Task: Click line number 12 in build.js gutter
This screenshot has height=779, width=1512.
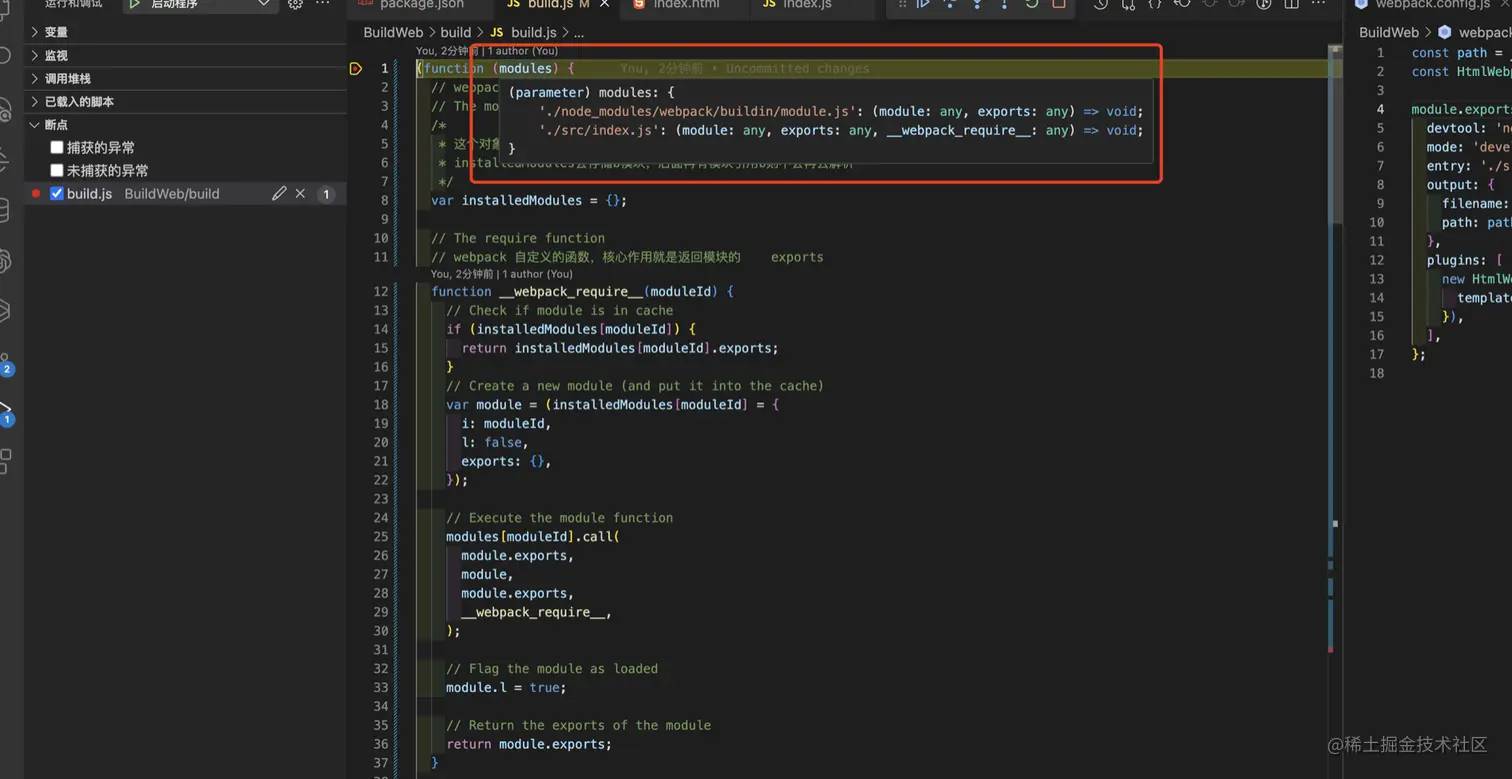Action: [380, 292]
